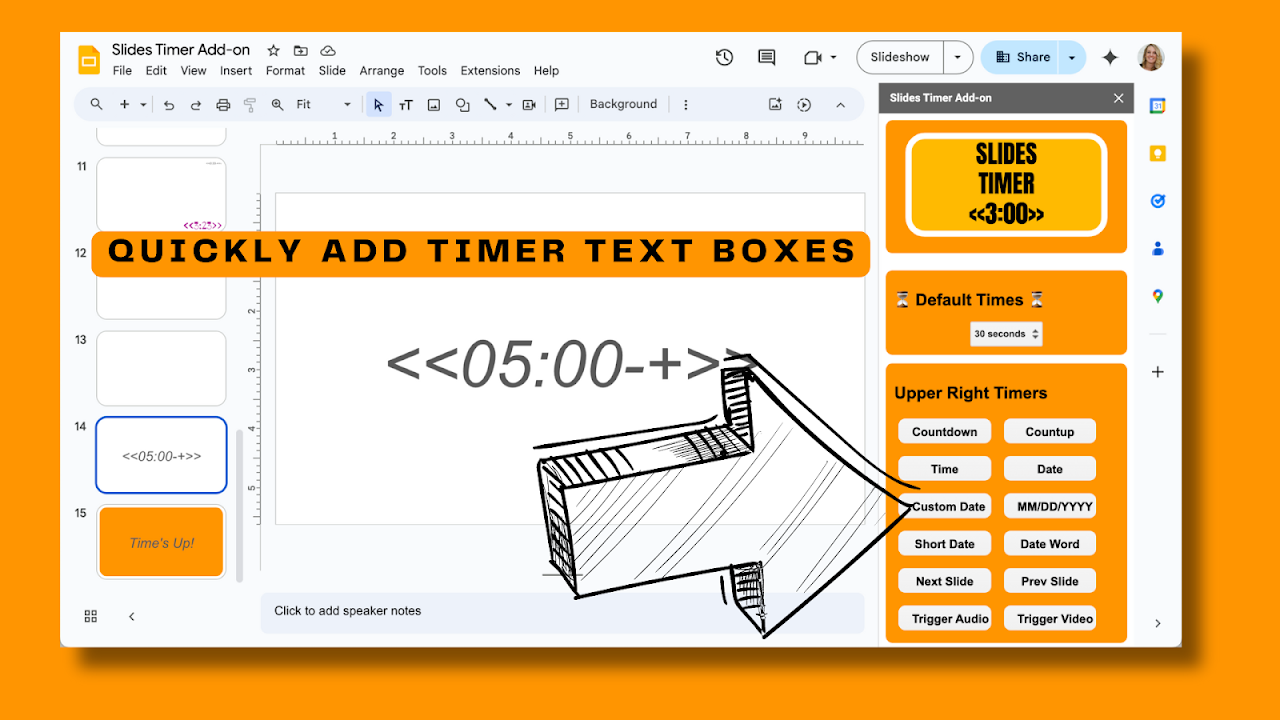
Task: Open the Google account profile picture
Action: pos(1151,57)
